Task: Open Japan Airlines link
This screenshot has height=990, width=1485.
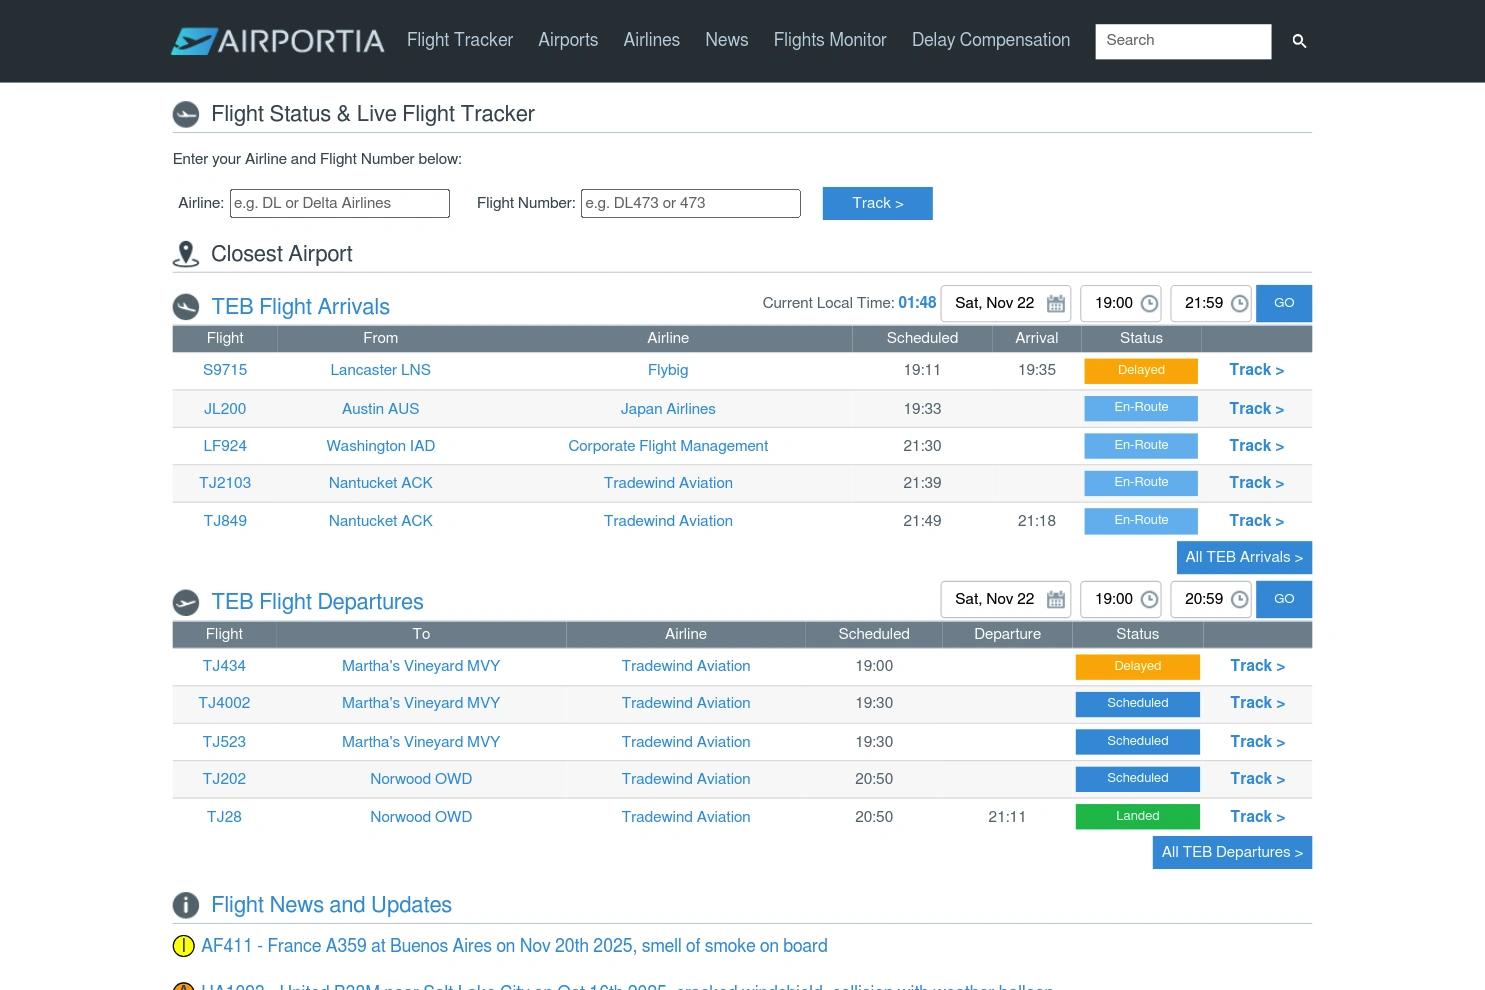Action: coord(668,409)
